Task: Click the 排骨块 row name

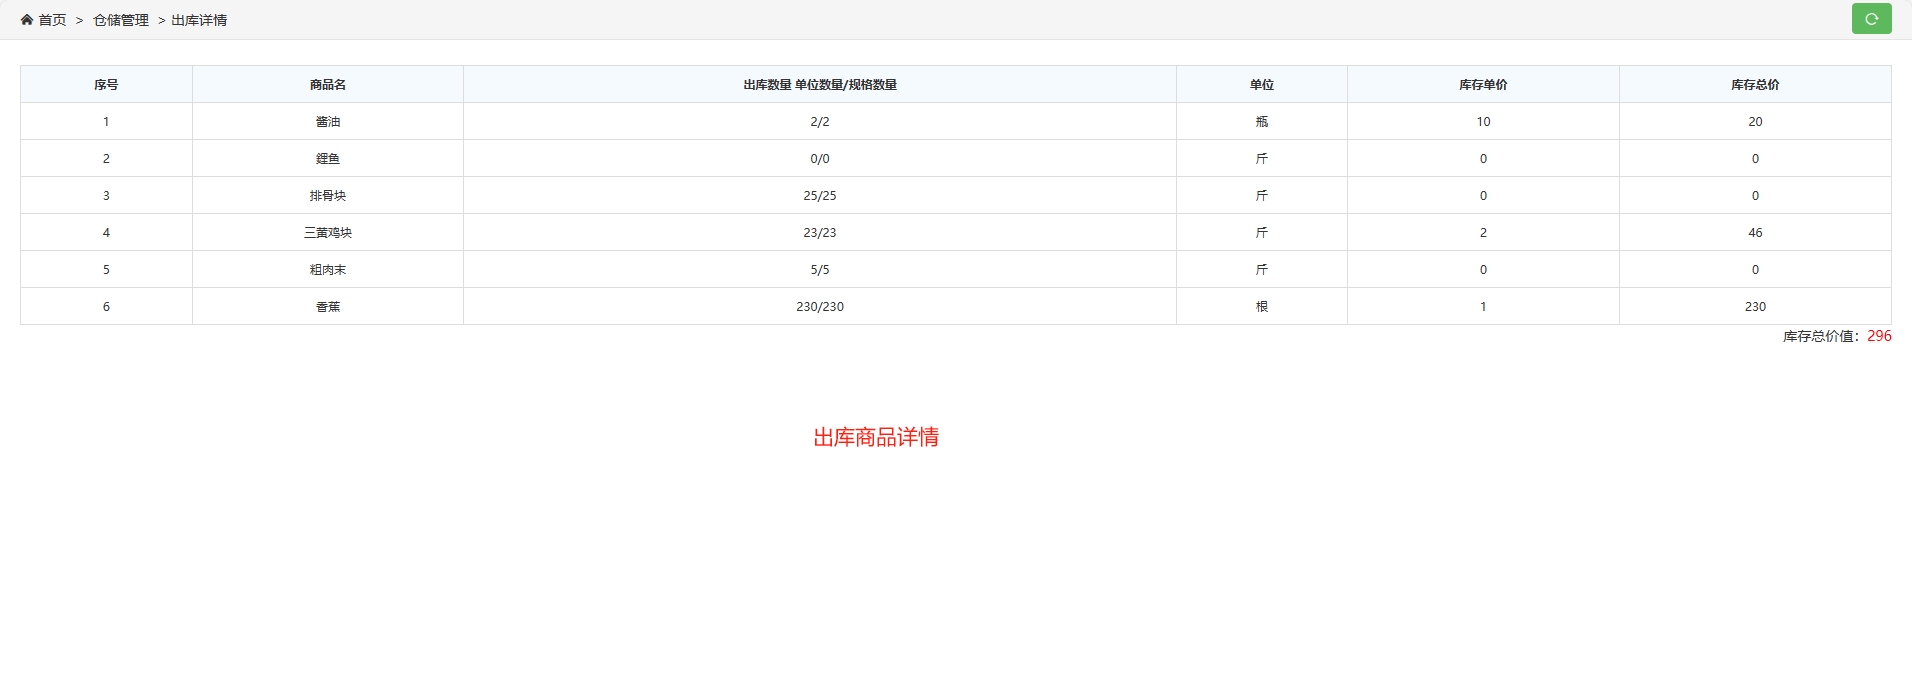Action: pos(328,196)
